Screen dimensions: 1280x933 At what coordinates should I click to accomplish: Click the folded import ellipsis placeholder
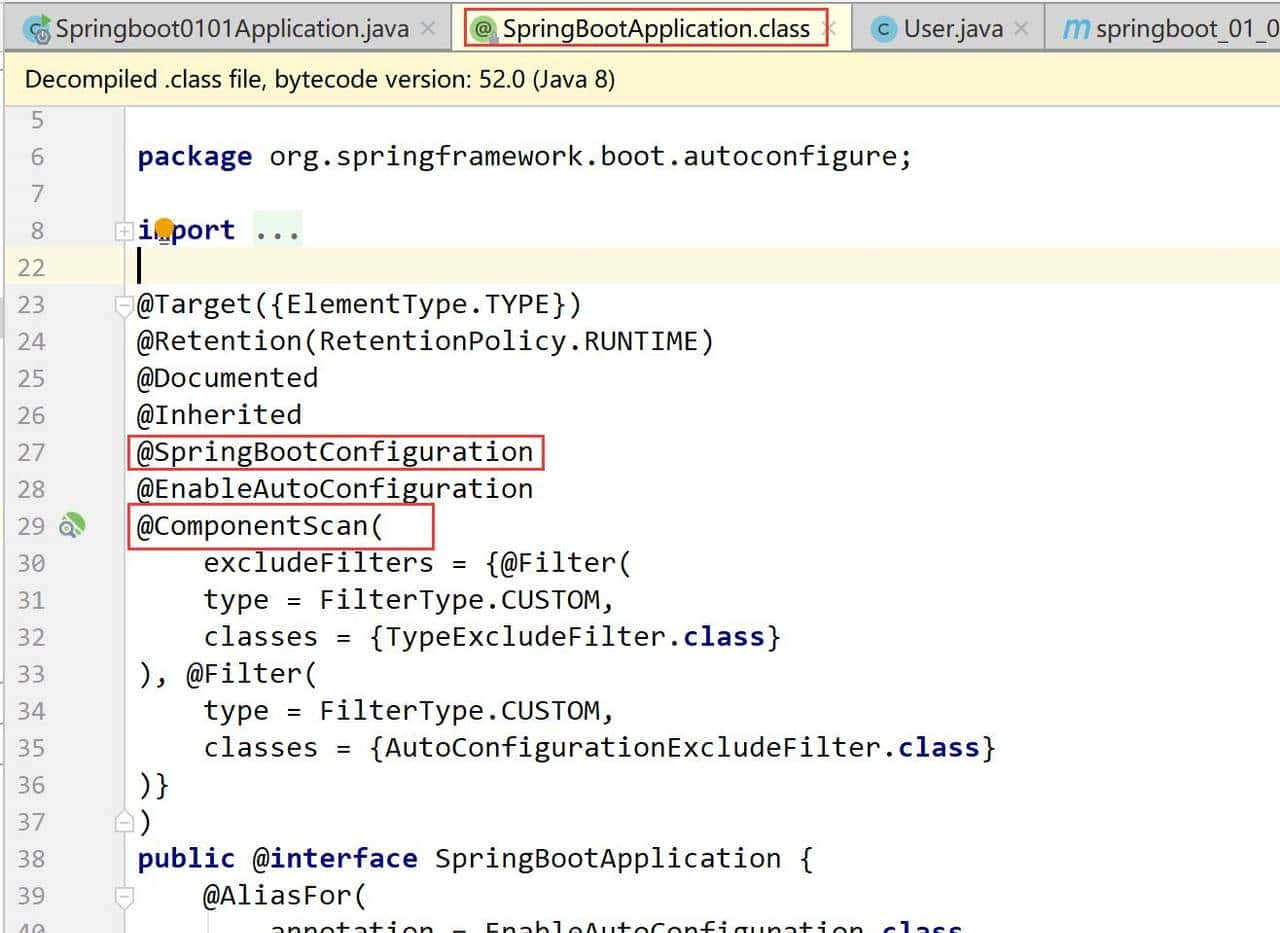click(277, 230)
